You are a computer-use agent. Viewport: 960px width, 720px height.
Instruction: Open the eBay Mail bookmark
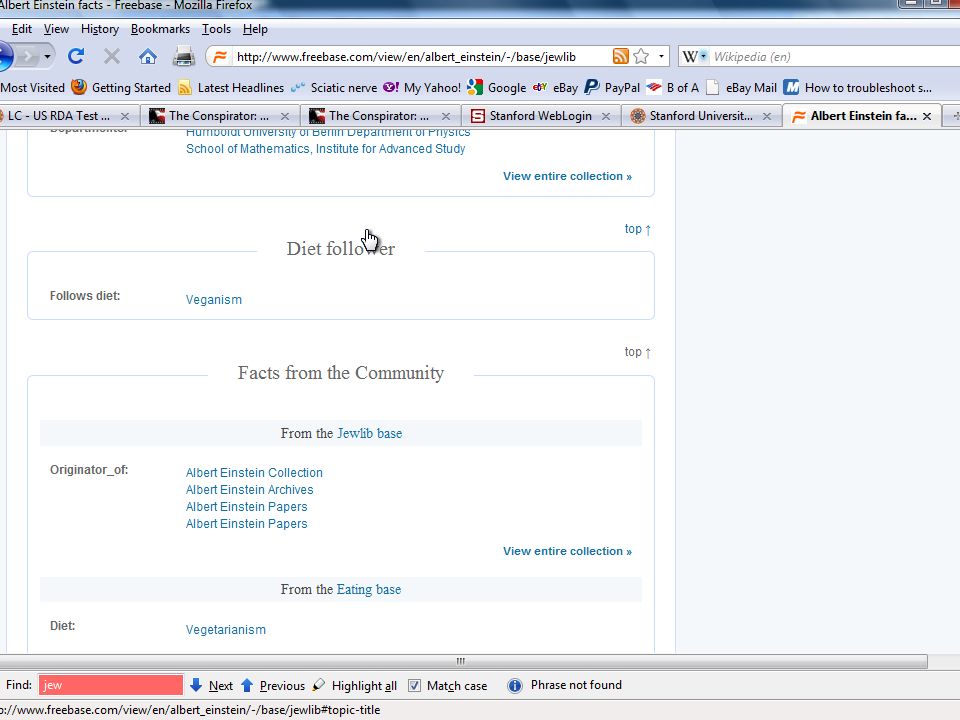click(741, 88)
